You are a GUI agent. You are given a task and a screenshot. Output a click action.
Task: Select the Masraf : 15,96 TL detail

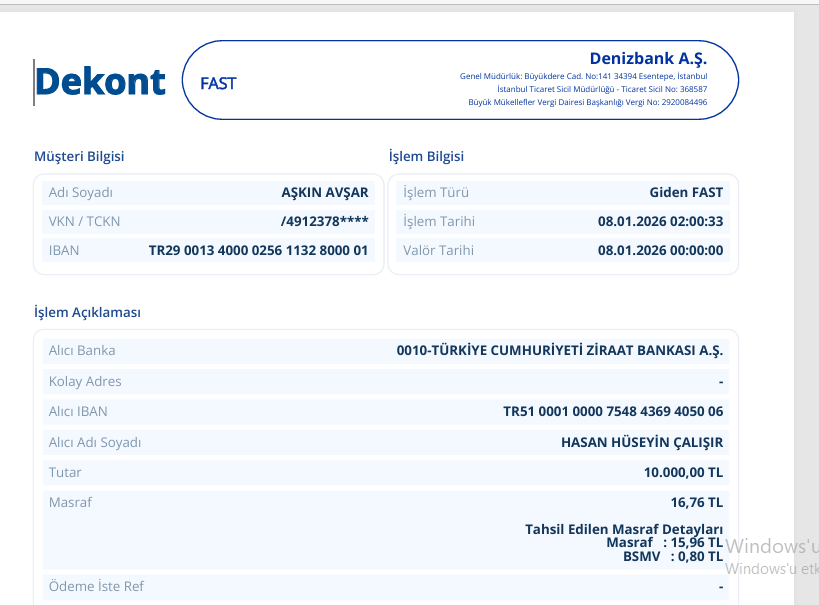[664, 543]
